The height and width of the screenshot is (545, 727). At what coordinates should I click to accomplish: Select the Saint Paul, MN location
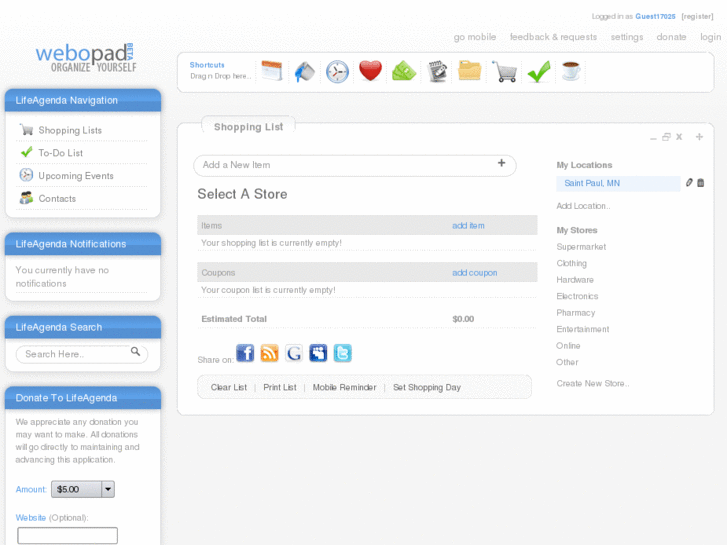pos(618,183)
